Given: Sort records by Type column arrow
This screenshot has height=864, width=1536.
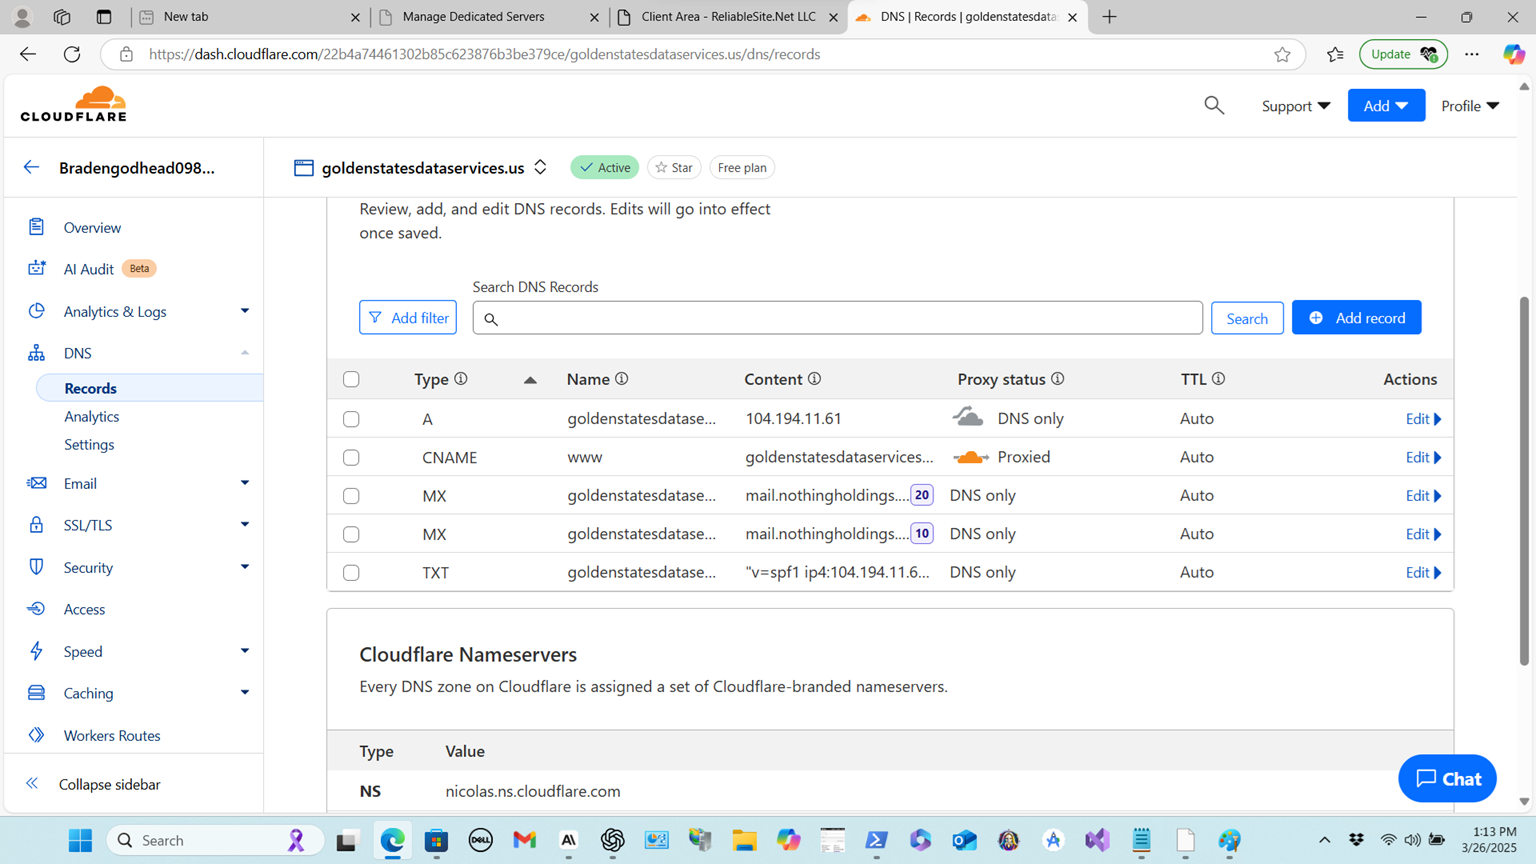Looking at the screenshot, I should 530,380.
